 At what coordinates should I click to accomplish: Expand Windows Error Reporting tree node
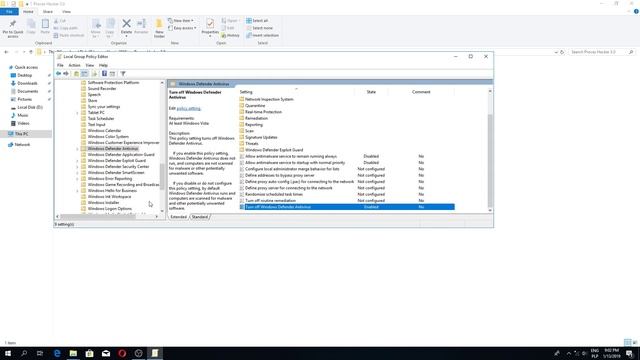(x=77, y=179)
